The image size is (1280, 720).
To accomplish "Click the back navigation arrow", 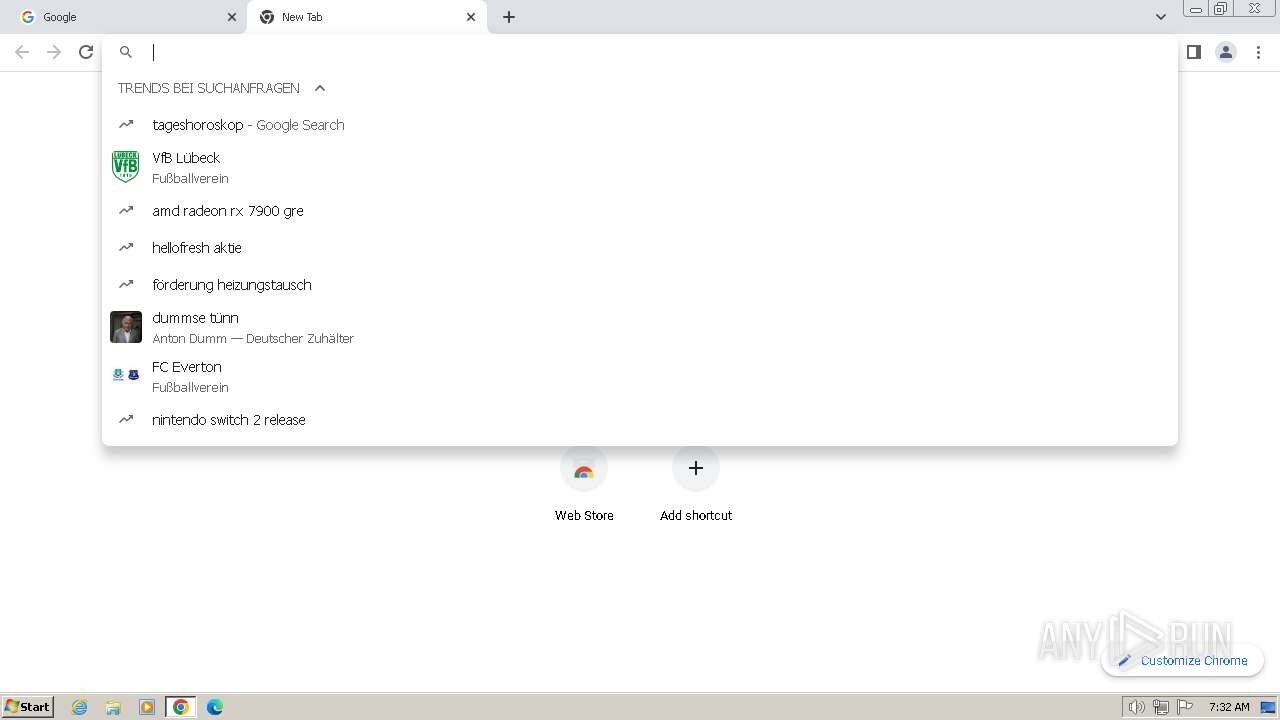I will [x=22, y=52].
